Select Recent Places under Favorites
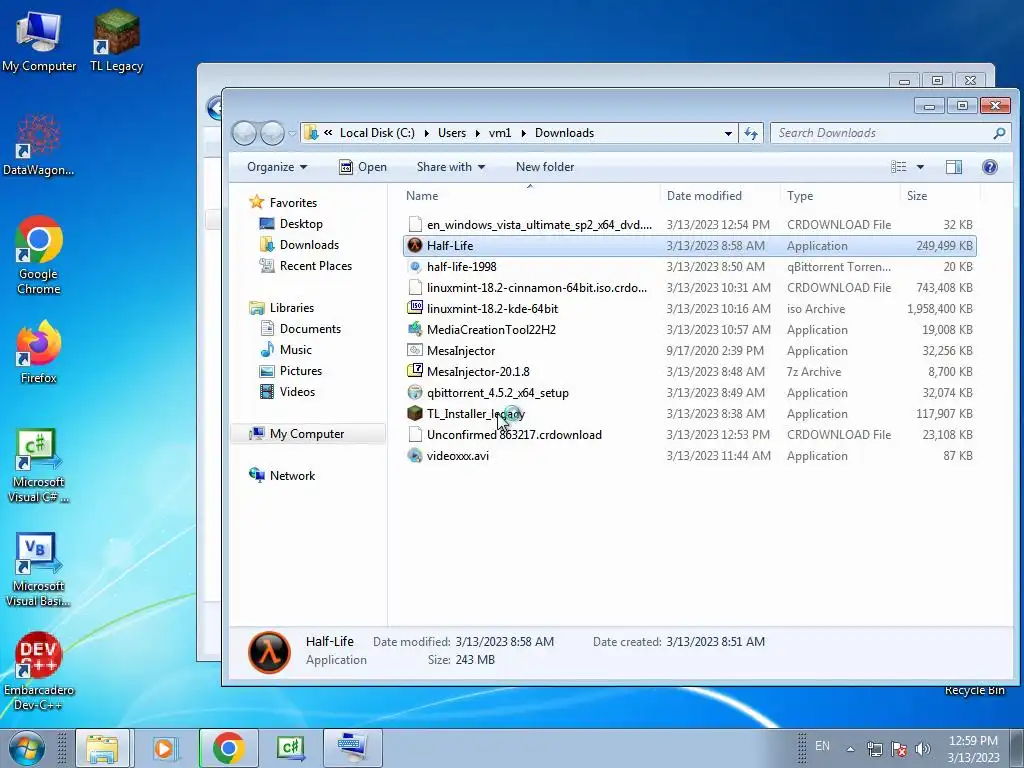The height and width of the screenshot is (768, 1024). (306, 266)
